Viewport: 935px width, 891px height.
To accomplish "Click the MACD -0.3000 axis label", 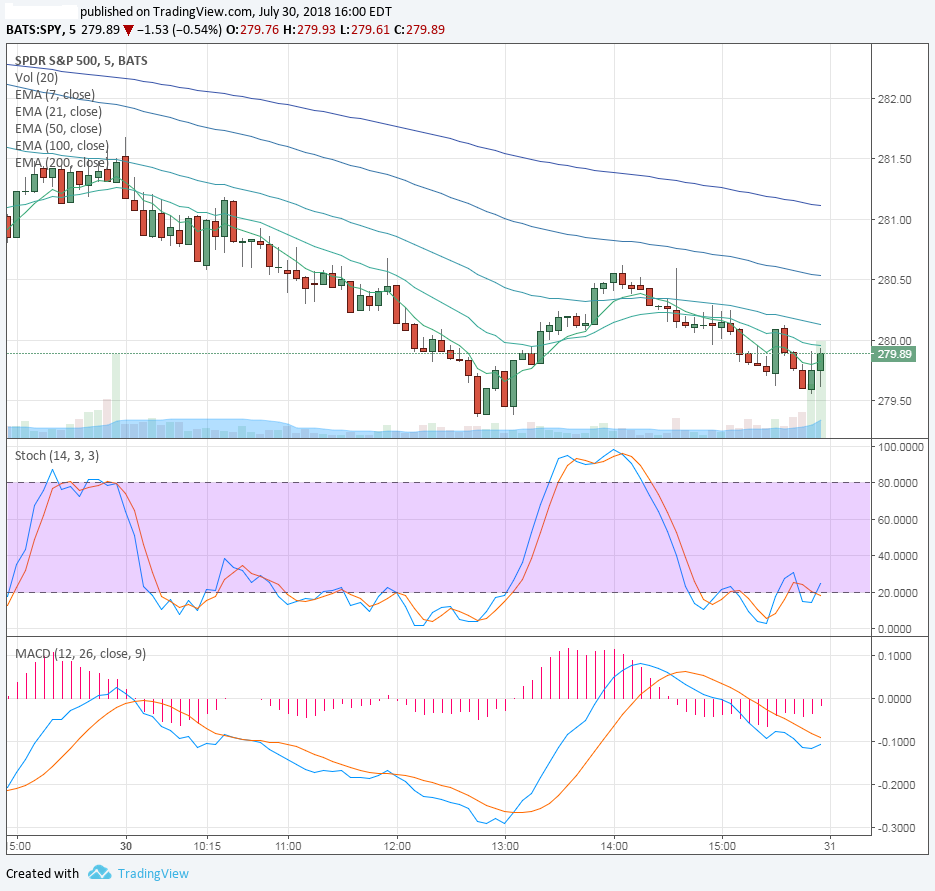I will click(895, 828).
